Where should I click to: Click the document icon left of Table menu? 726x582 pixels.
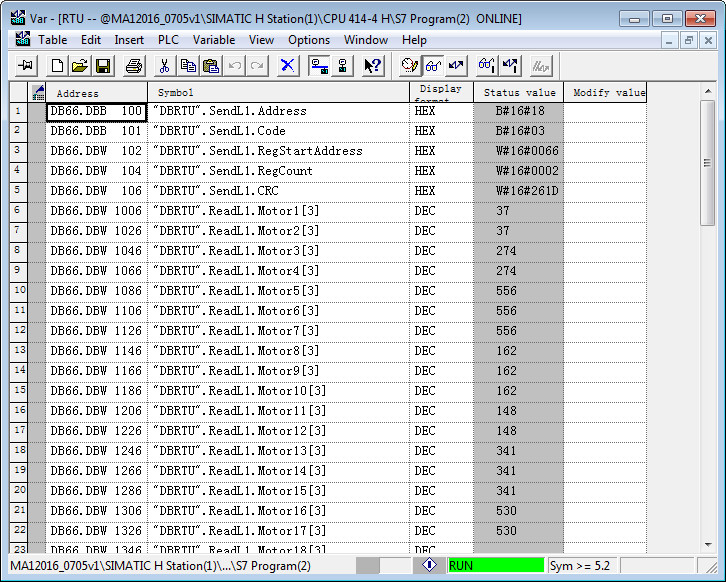[22, 39]
